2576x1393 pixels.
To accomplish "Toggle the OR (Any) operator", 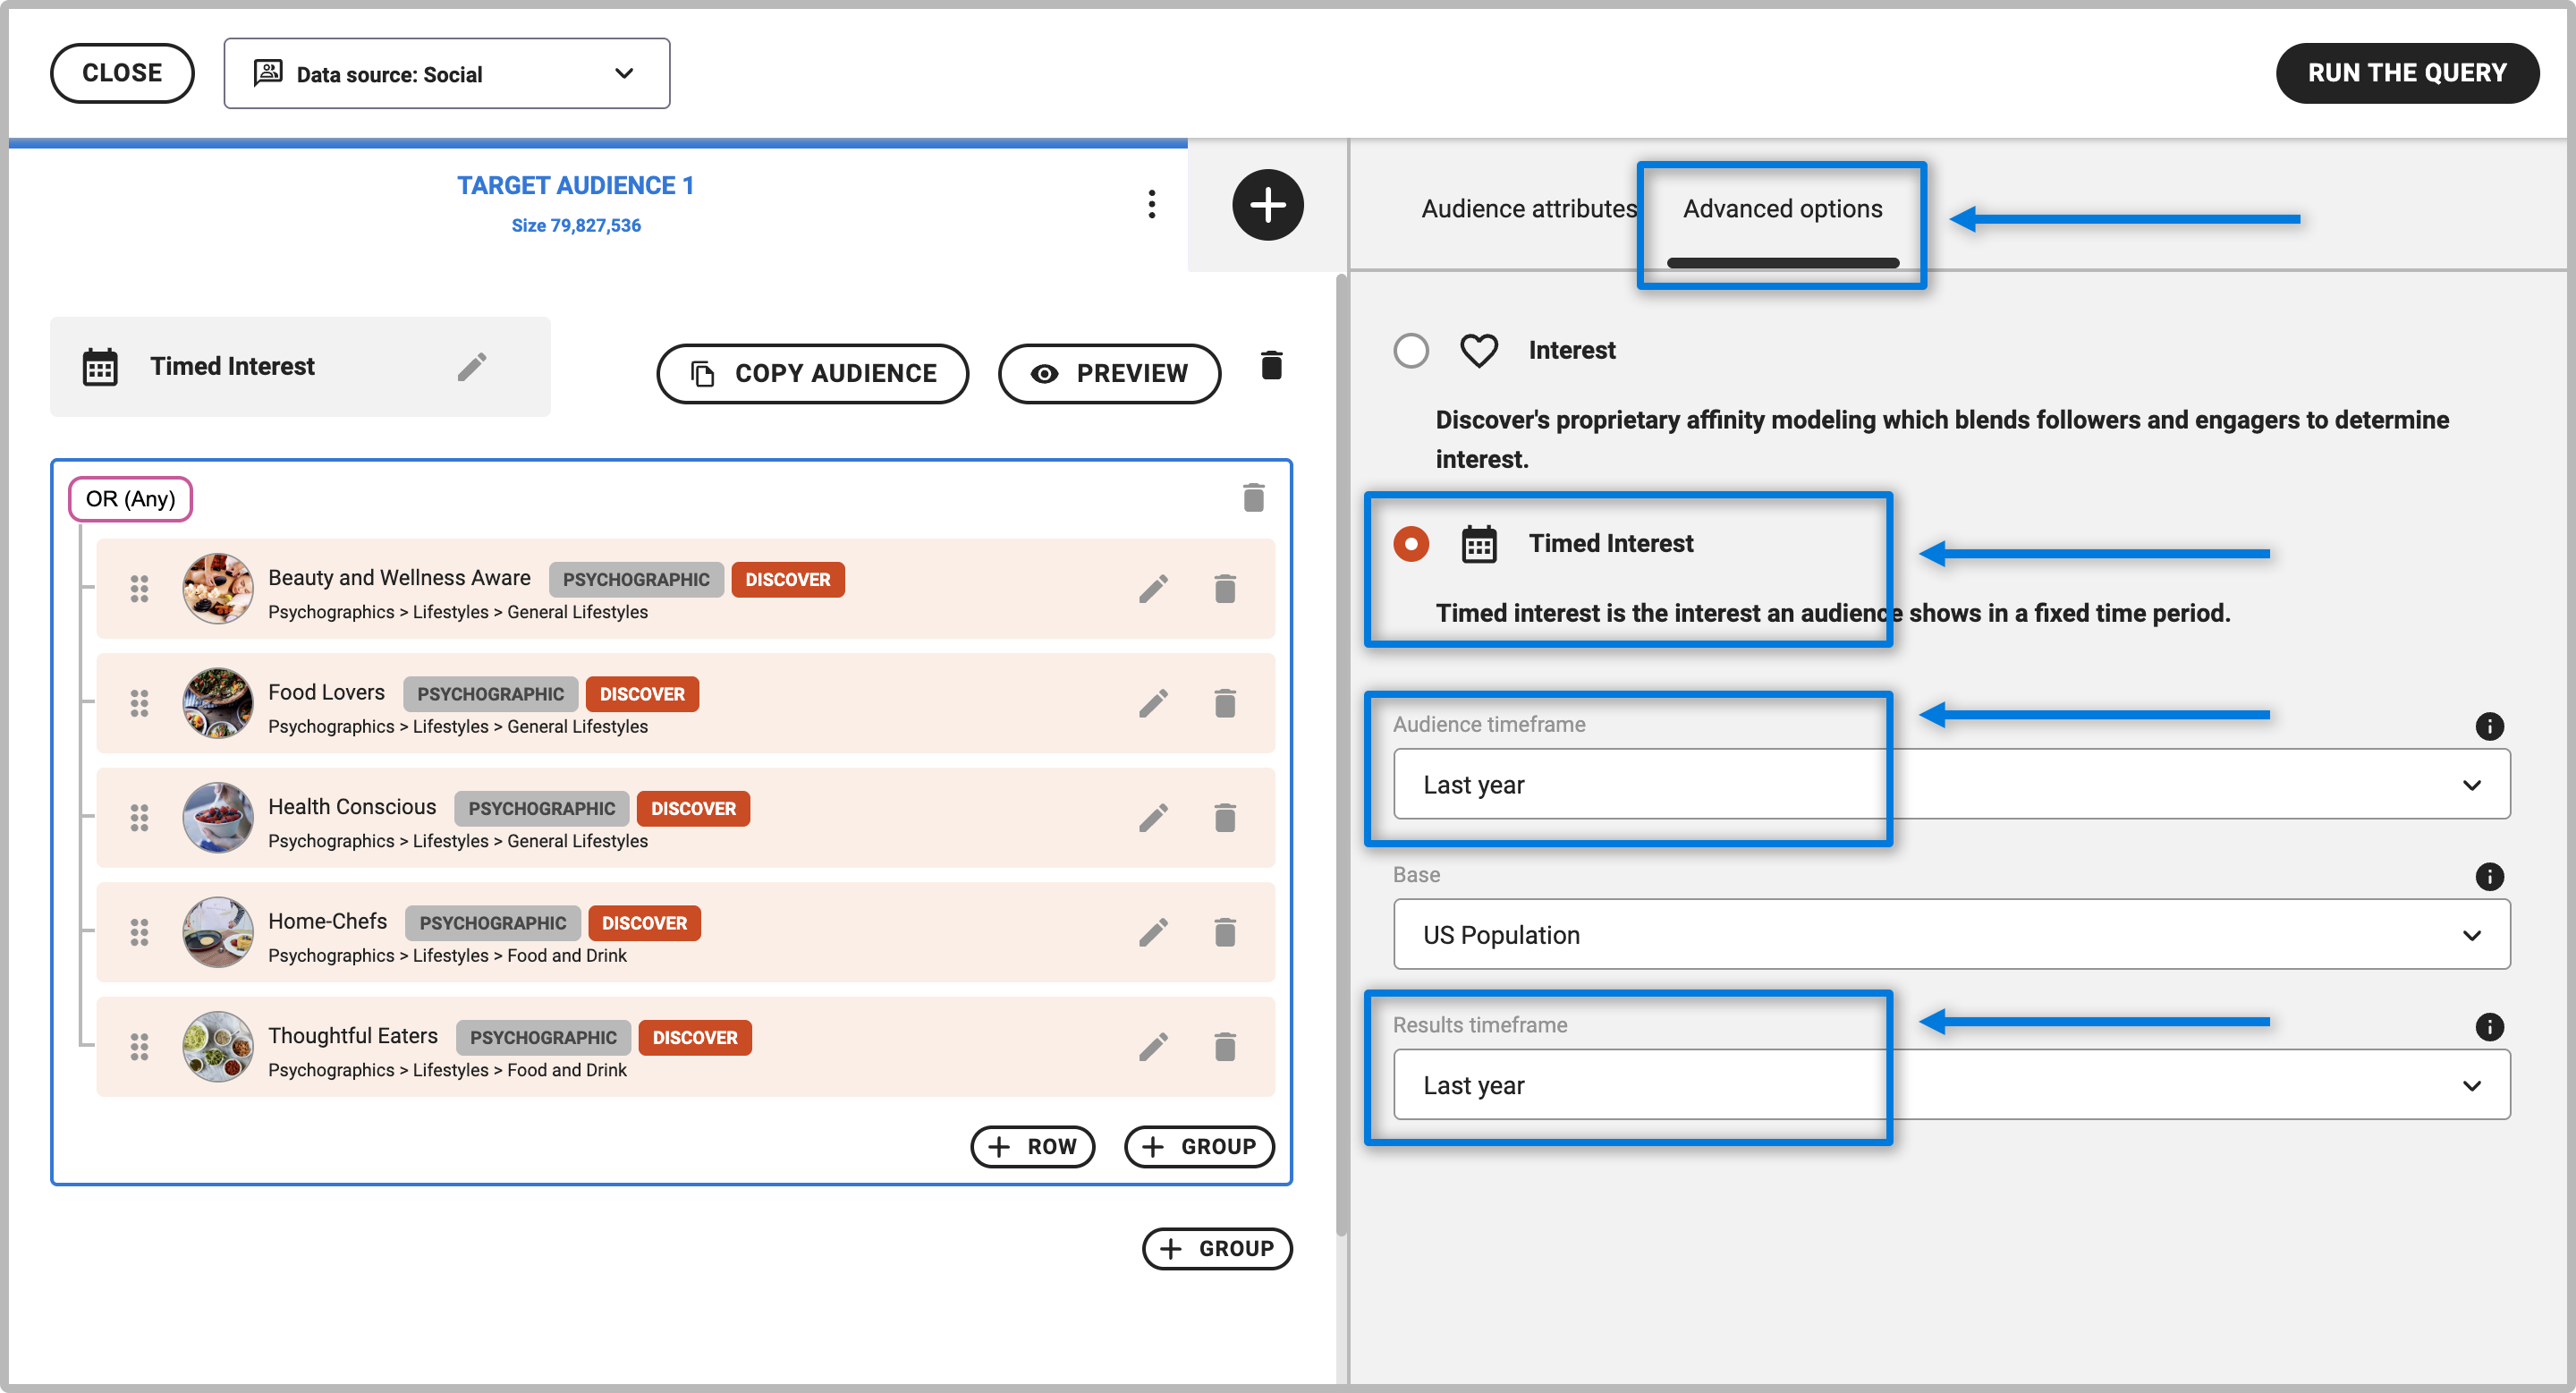I will (130, 498).
